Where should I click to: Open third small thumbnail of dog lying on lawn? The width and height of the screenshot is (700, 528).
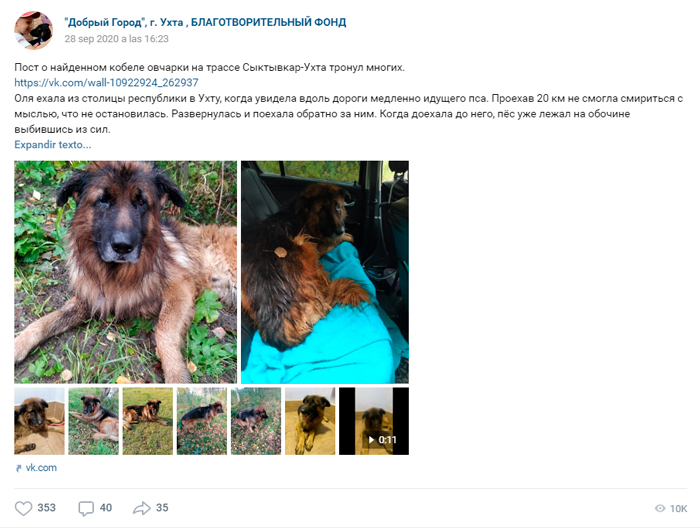148,421
